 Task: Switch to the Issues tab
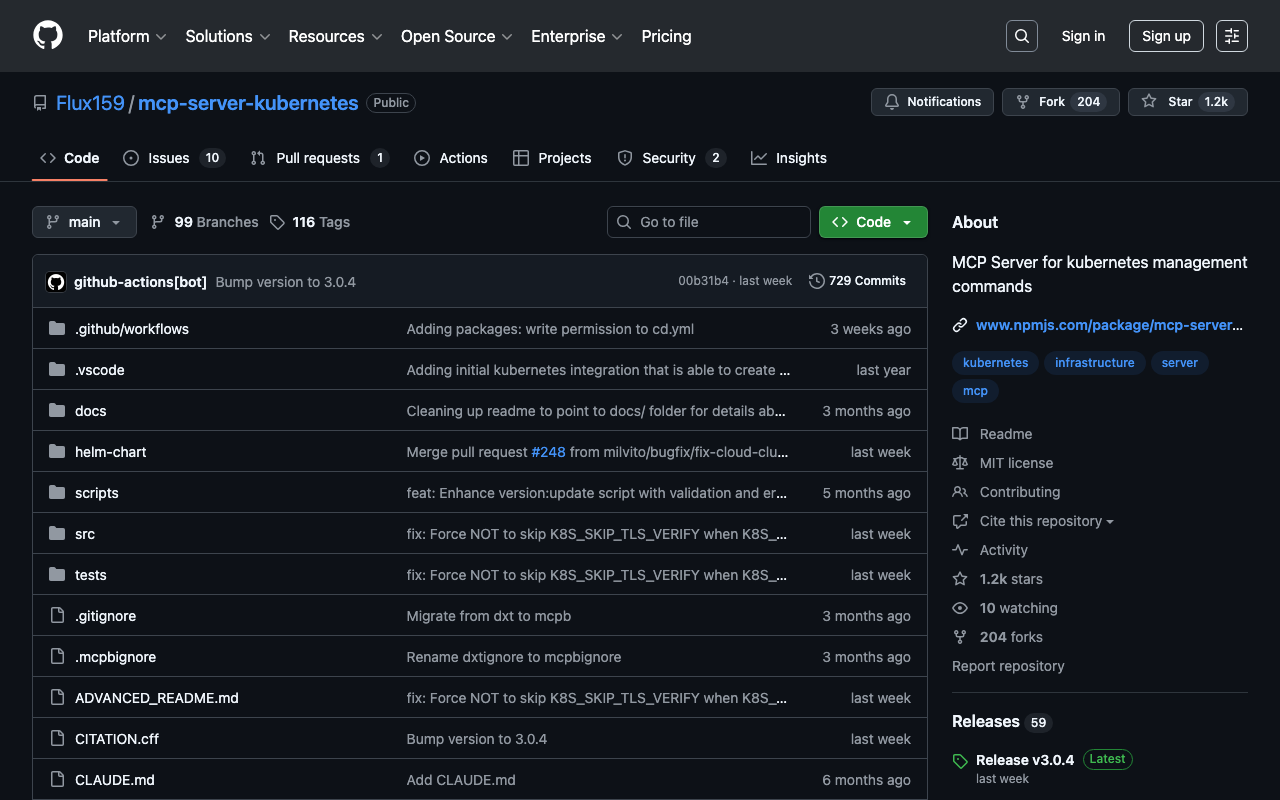coord(169,158)
